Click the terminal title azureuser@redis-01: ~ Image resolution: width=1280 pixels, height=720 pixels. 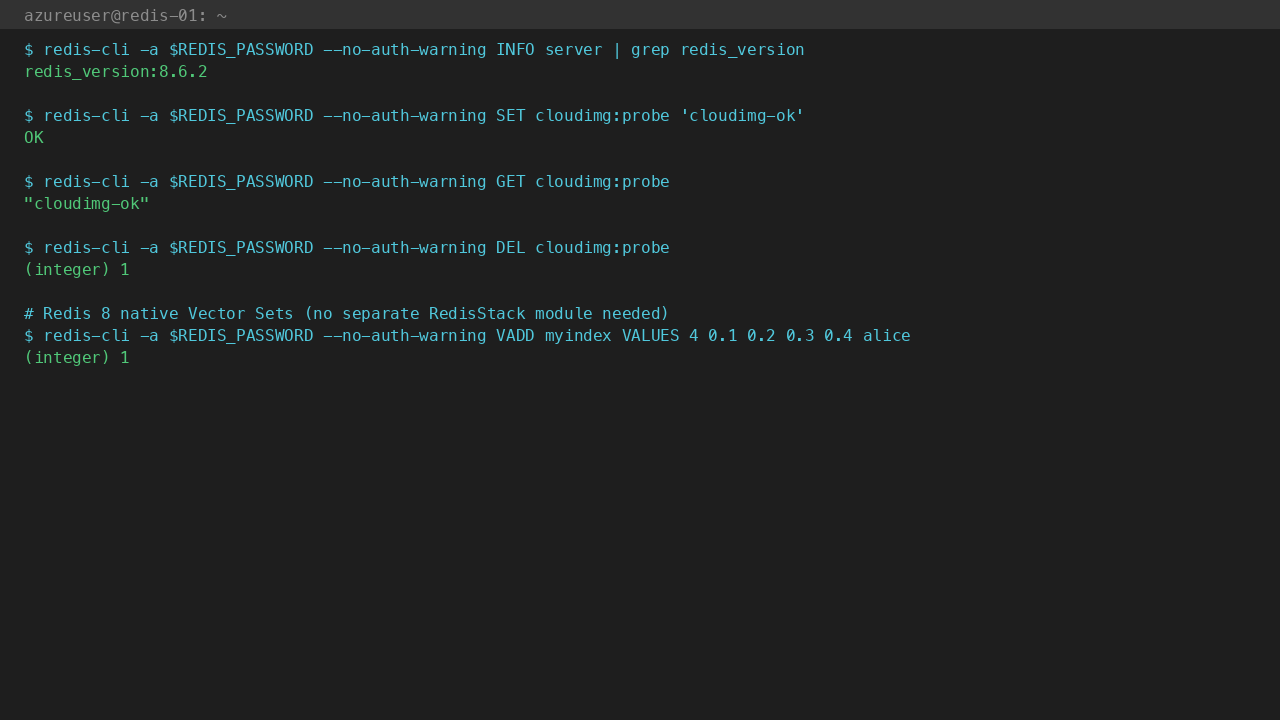click(x=125, y=15)
